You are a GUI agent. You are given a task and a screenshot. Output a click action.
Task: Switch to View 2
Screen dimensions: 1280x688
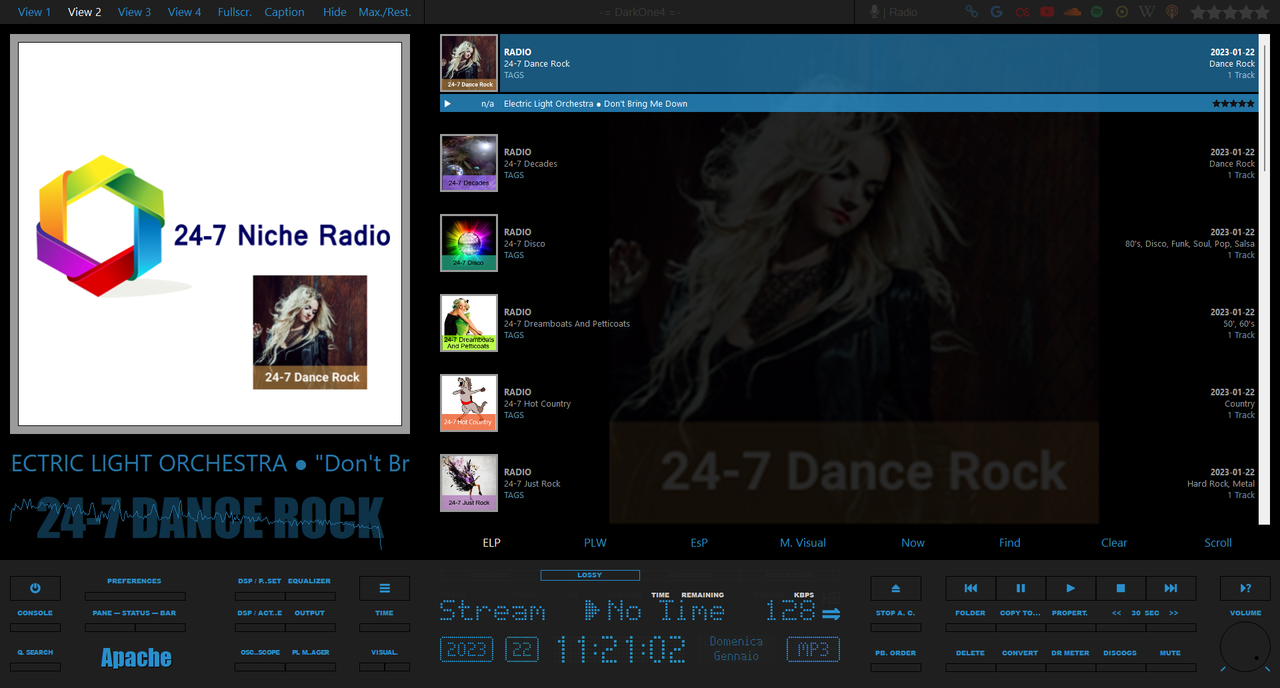[84, 12]
